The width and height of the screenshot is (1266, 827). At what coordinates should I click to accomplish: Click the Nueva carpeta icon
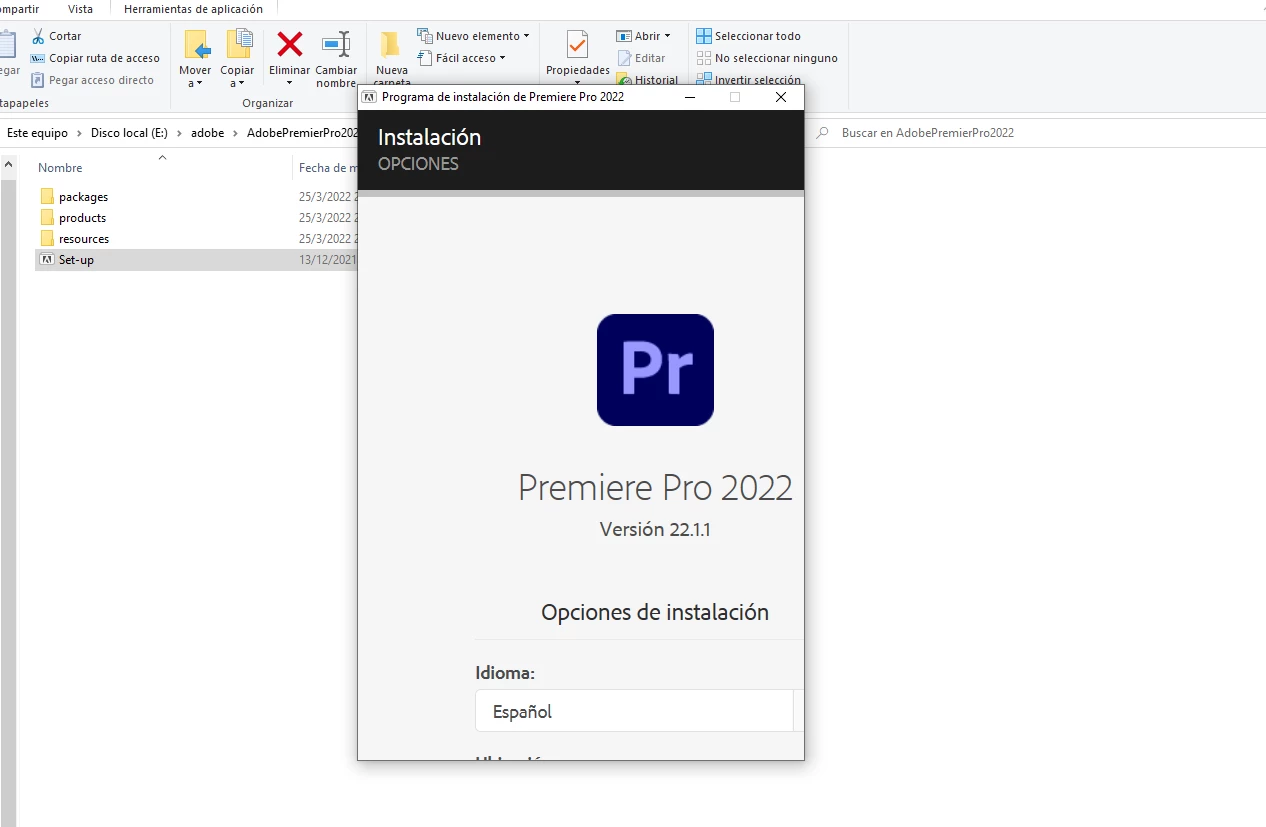[391, 44]
